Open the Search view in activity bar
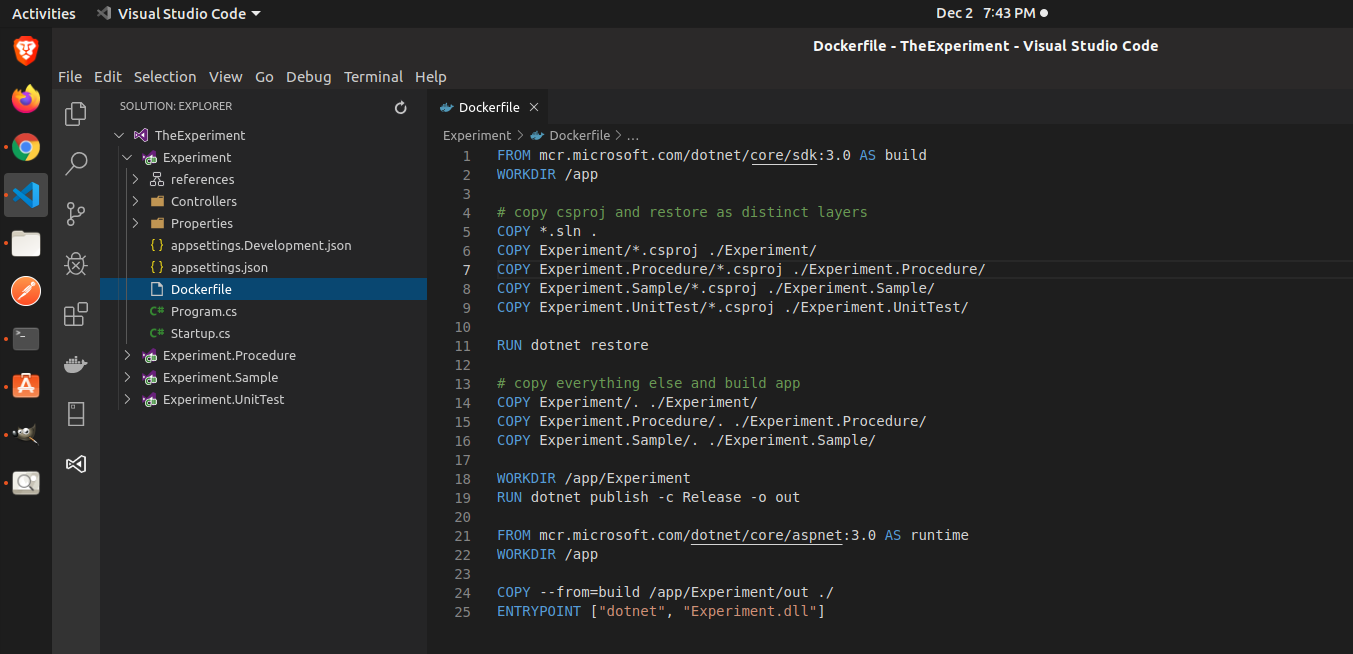 pyautogui.click(x=76, y=164)
